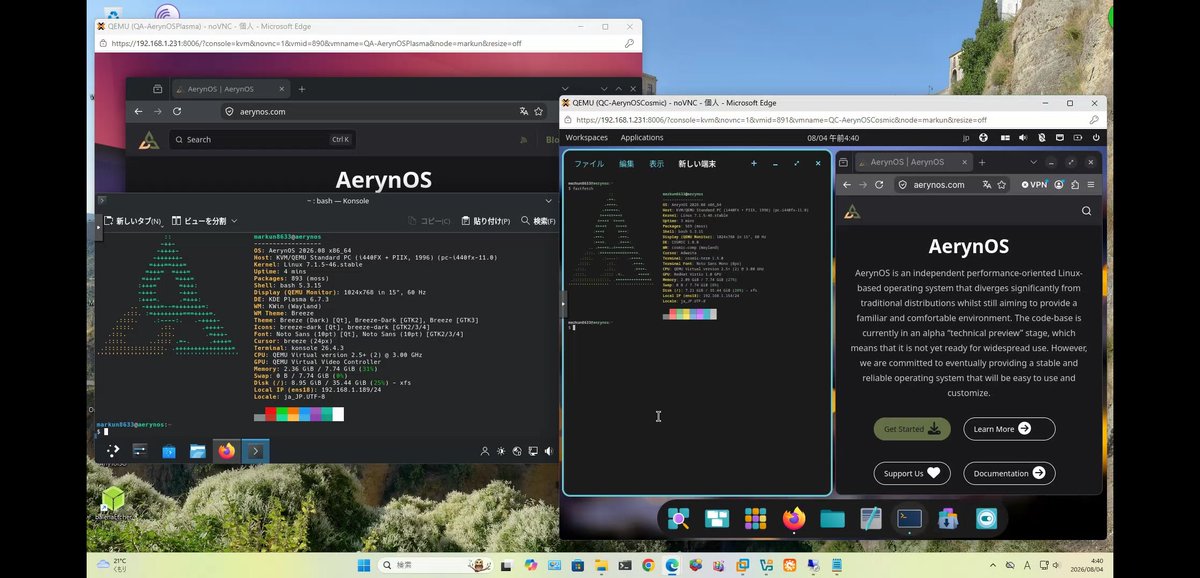1200x578 pixels.
Task: Click the Support Us button
Action: pos(912,473)
